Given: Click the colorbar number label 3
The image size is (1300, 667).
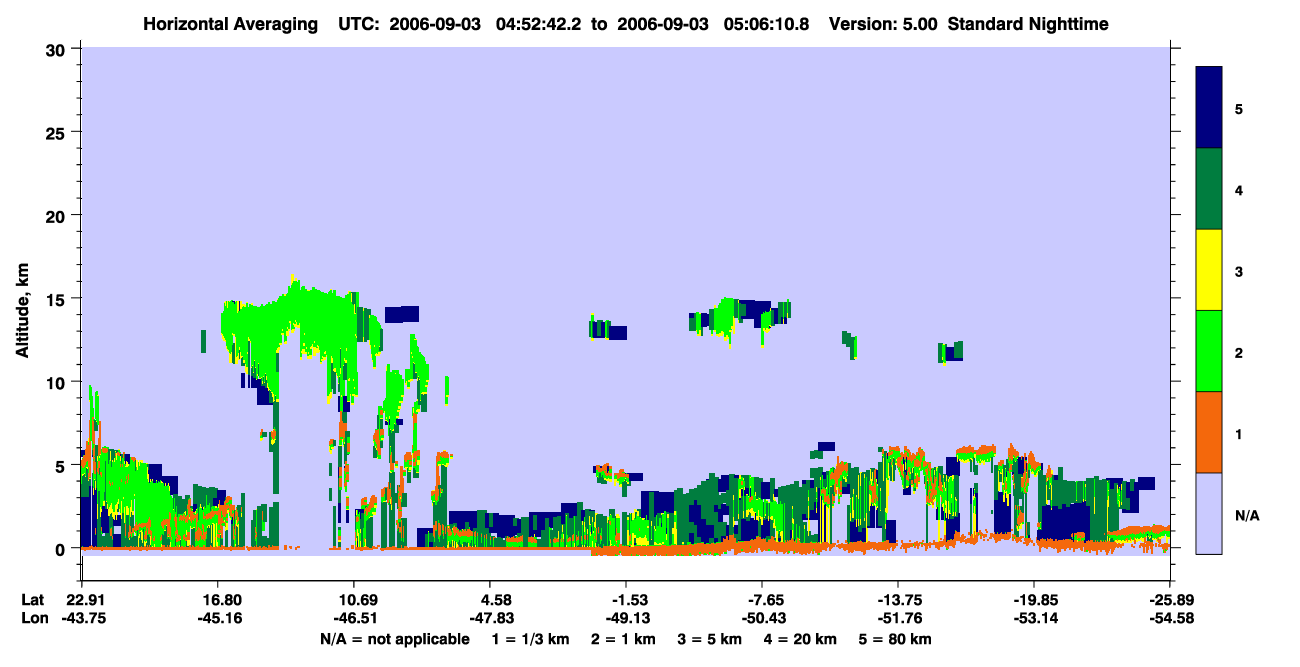Looking at the screenshot, I should (x=1239, y=271).
